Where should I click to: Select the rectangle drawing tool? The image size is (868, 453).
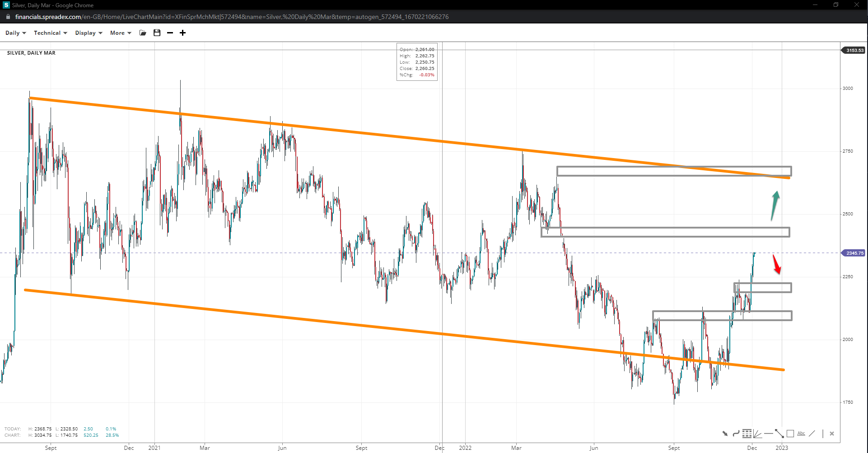pos(790,434)
